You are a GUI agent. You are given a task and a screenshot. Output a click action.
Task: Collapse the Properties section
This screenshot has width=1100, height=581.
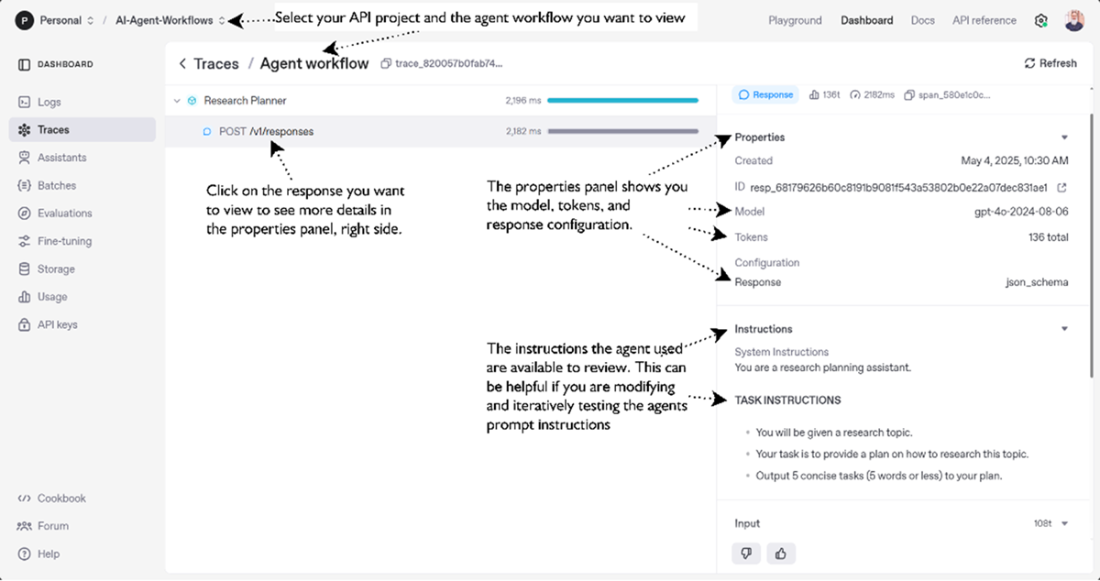(x=1064, y=138)
